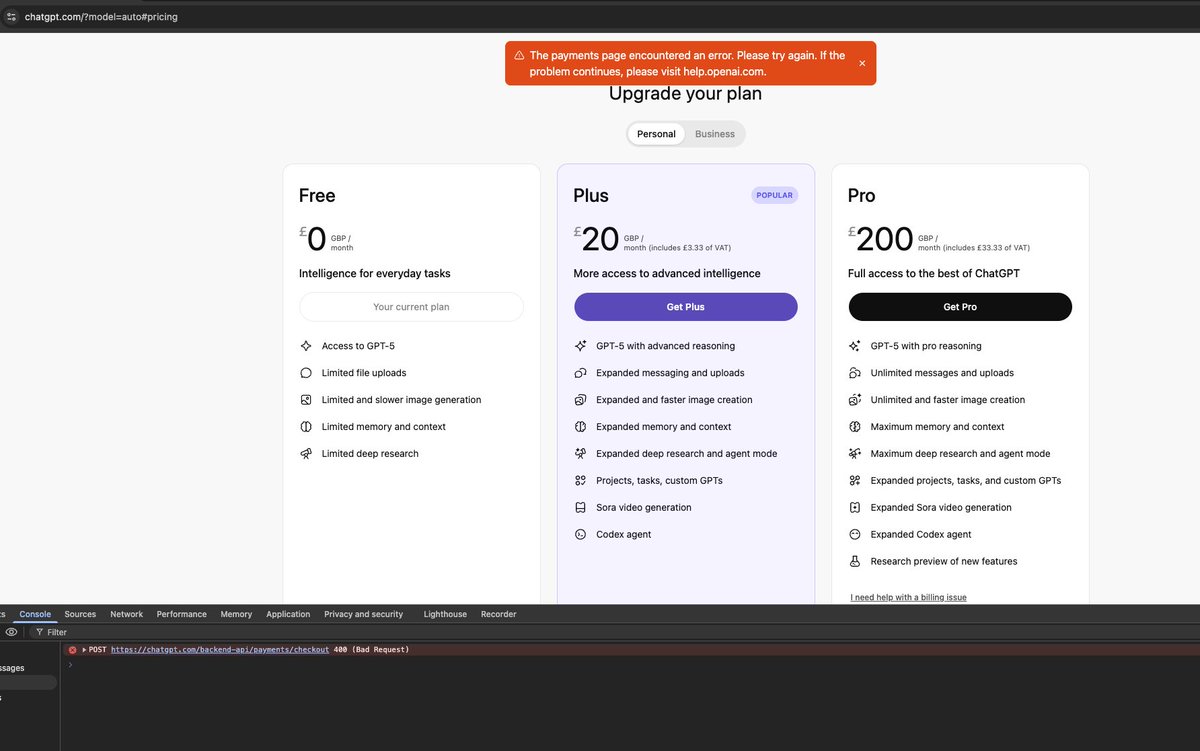The height and width of the screenshot is (751, 1200).
Task: Switch to Business plans
Action: [x=715, y=134]
